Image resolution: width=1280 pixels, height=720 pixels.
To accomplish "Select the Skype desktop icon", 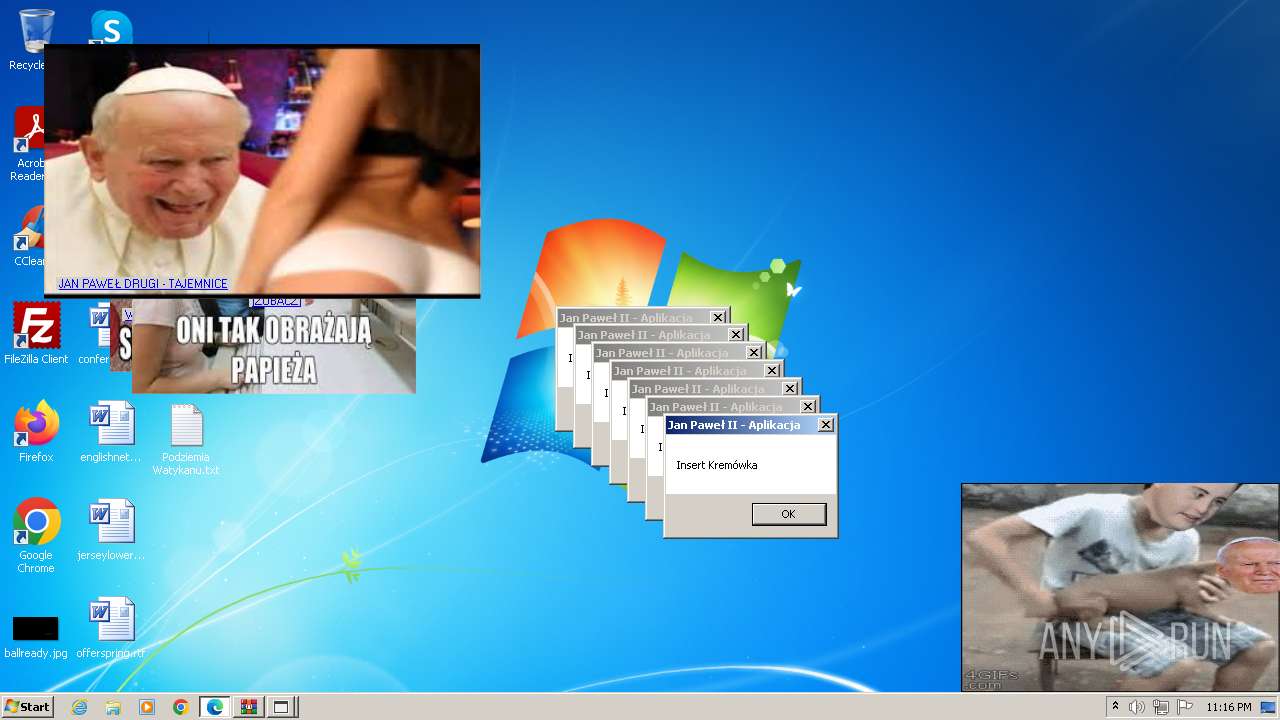I will pyautogui.click(x=111, y=27).
